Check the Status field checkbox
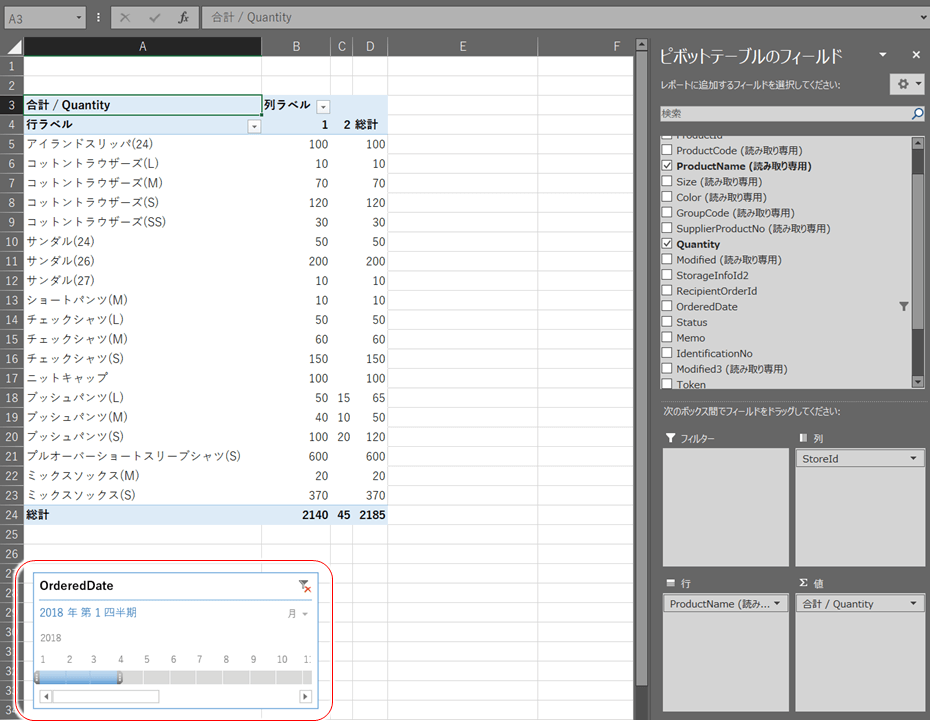Screen dimensions: 930x727 [x=667, y=322]
